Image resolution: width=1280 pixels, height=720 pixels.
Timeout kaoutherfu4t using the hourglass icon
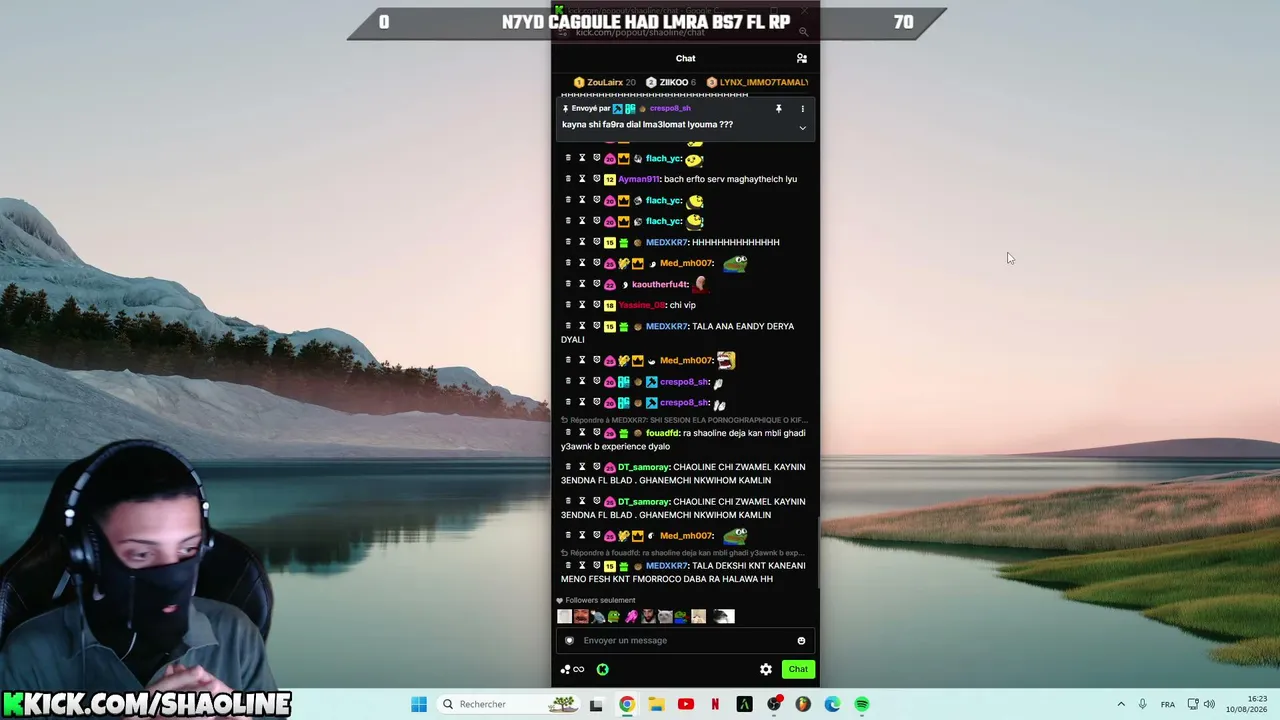(x=582, y=284)
